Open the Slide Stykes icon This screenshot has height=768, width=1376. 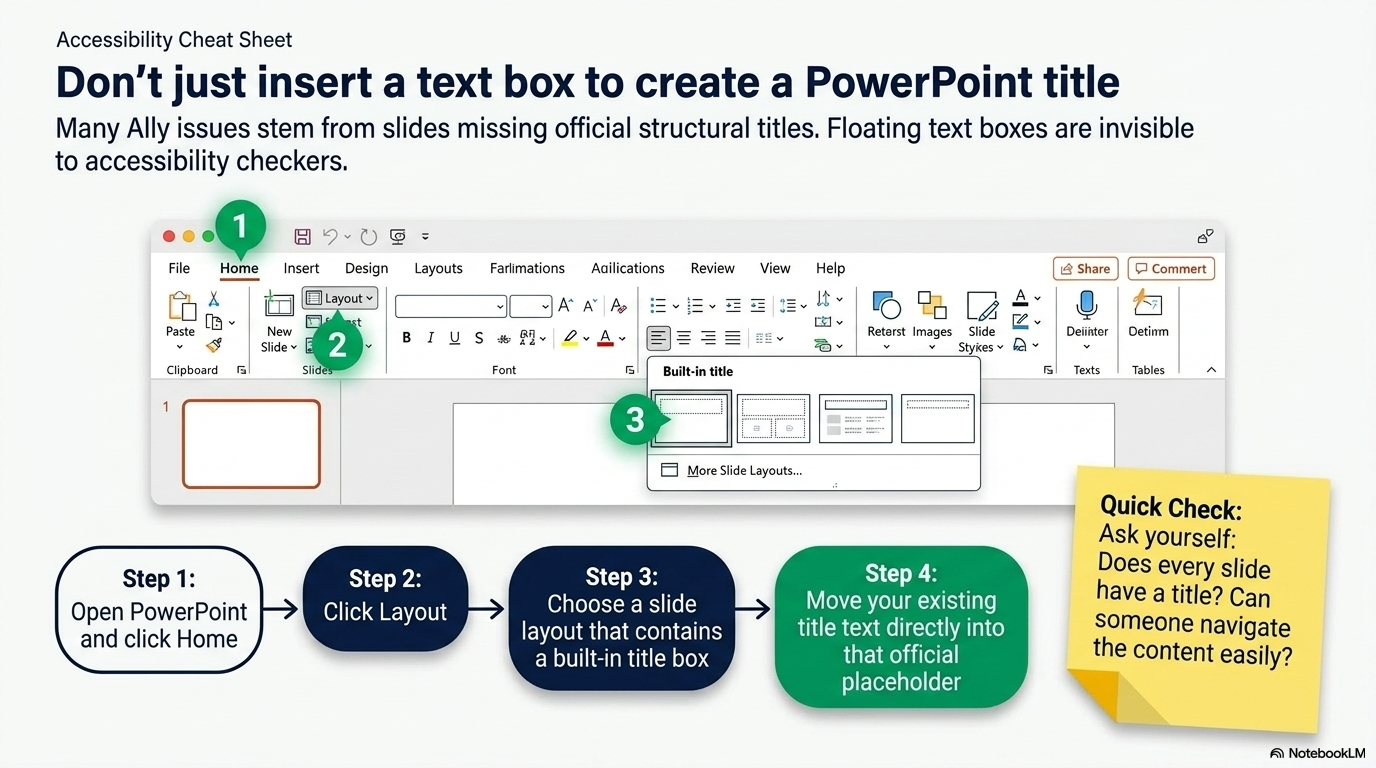point(982,305)
